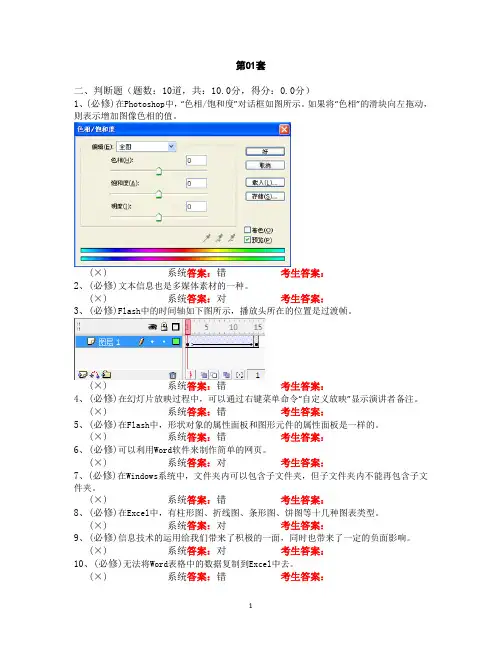Image resolution: width=502 pixels, height=649 pixels.
Task: Click the 系统答案：对 under question 2
Action: click(x=197, y=298)
